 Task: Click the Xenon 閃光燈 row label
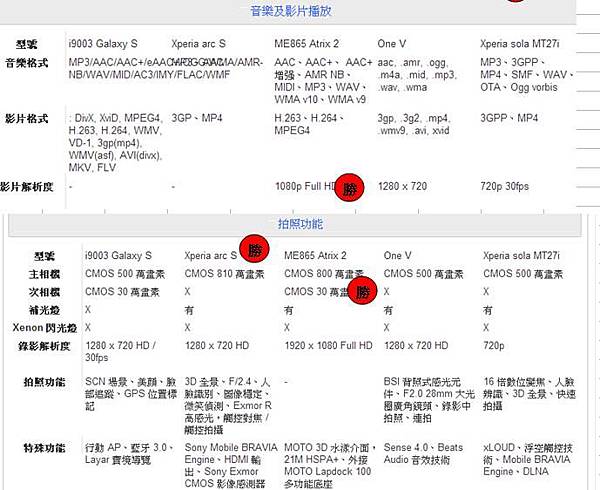[44, 328]
